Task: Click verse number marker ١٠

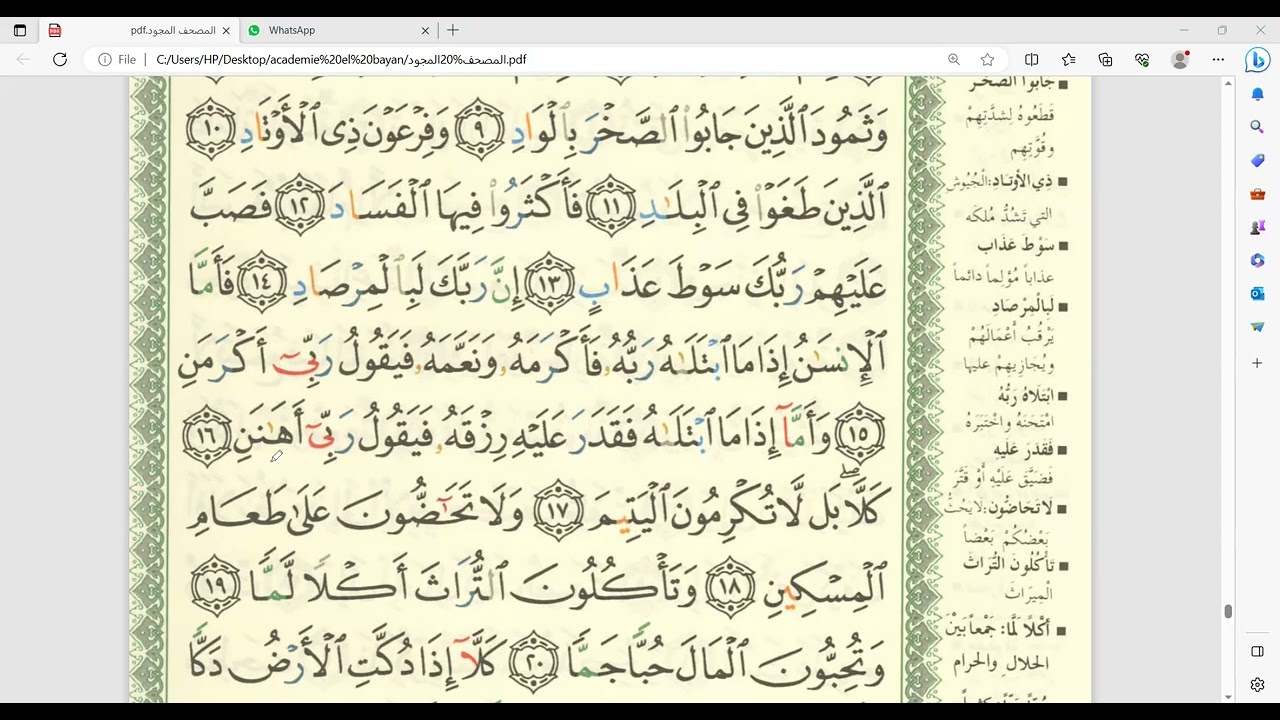Action: point(211,128)
